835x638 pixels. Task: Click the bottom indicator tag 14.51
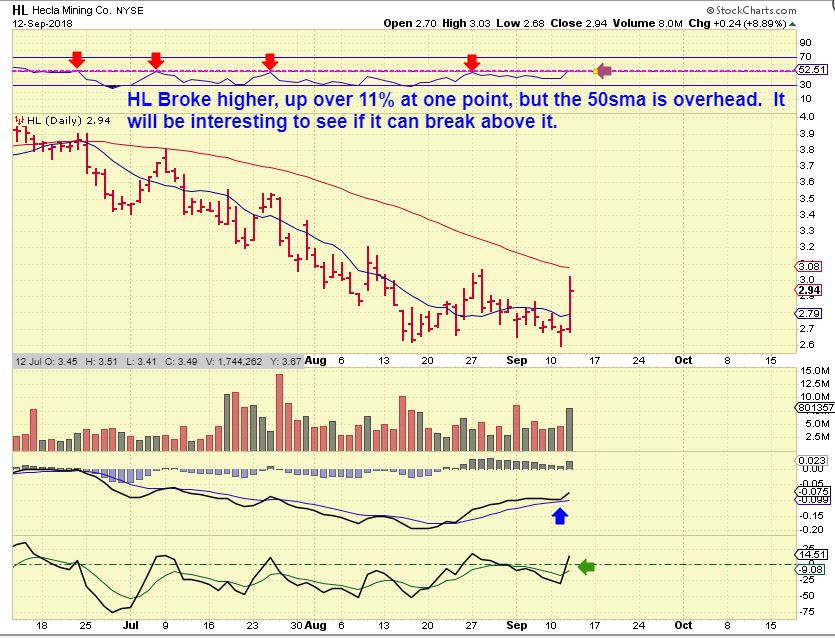pyautogui.click(x=813, y=554)
